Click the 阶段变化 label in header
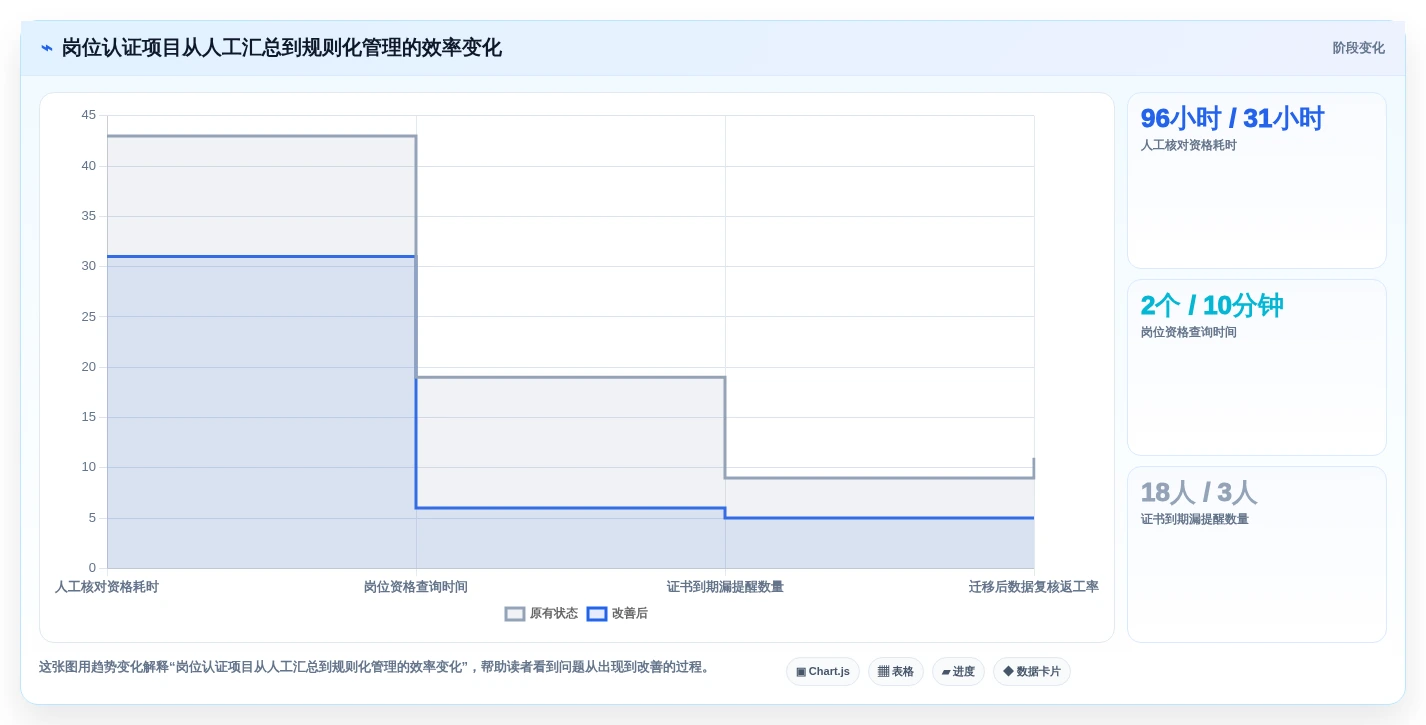1426x725 pixels. [1358, 48]
